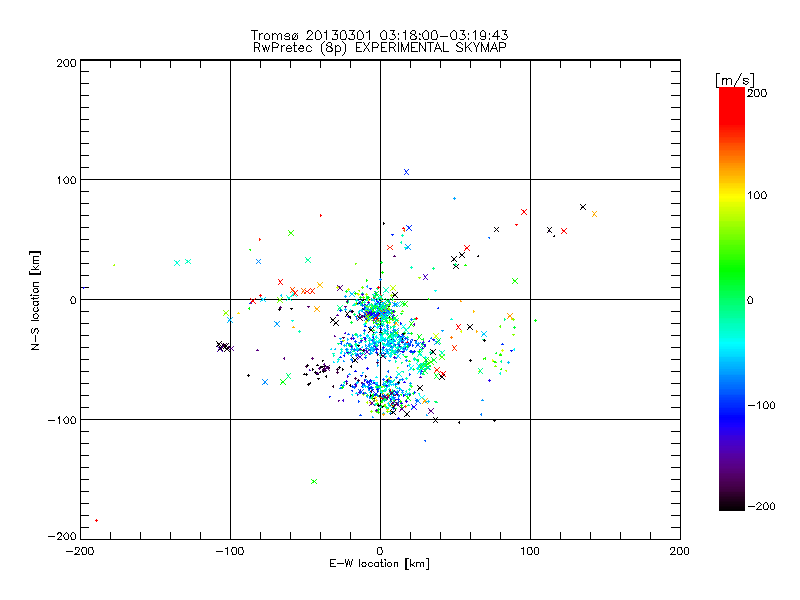
Task: Click the E-W axis tick label "-100"
Action: pyautogui.click(x=230, y=551)
